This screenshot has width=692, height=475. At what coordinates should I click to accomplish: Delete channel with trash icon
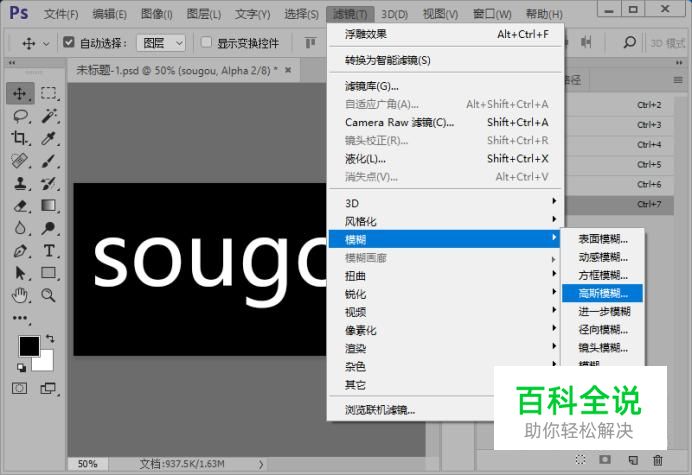pos(658,460)
